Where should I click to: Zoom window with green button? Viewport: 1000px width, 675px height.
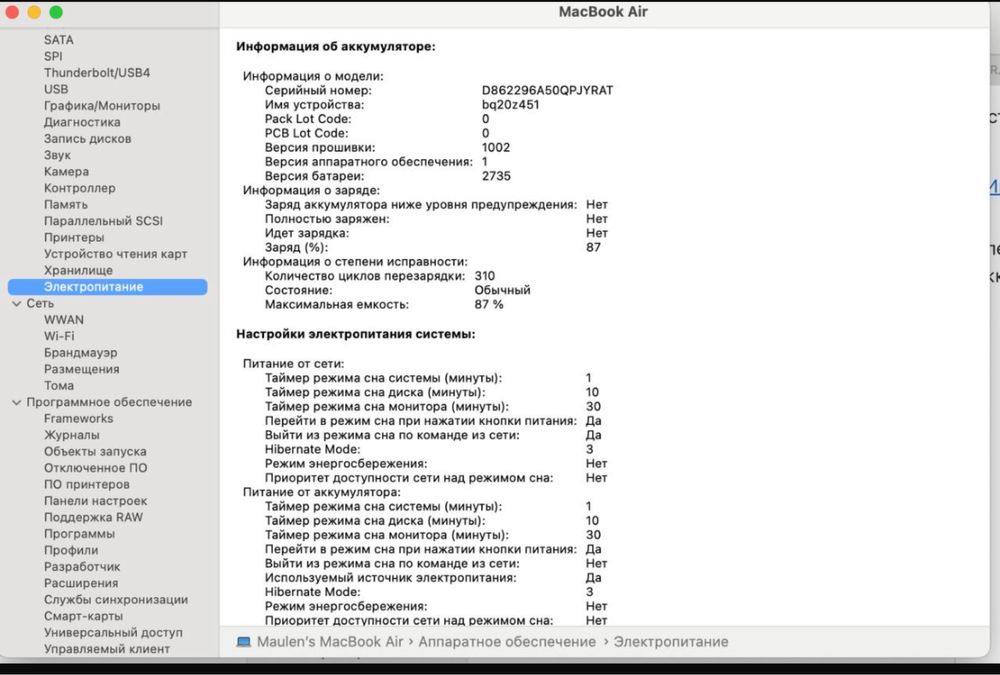click(56, 12)
